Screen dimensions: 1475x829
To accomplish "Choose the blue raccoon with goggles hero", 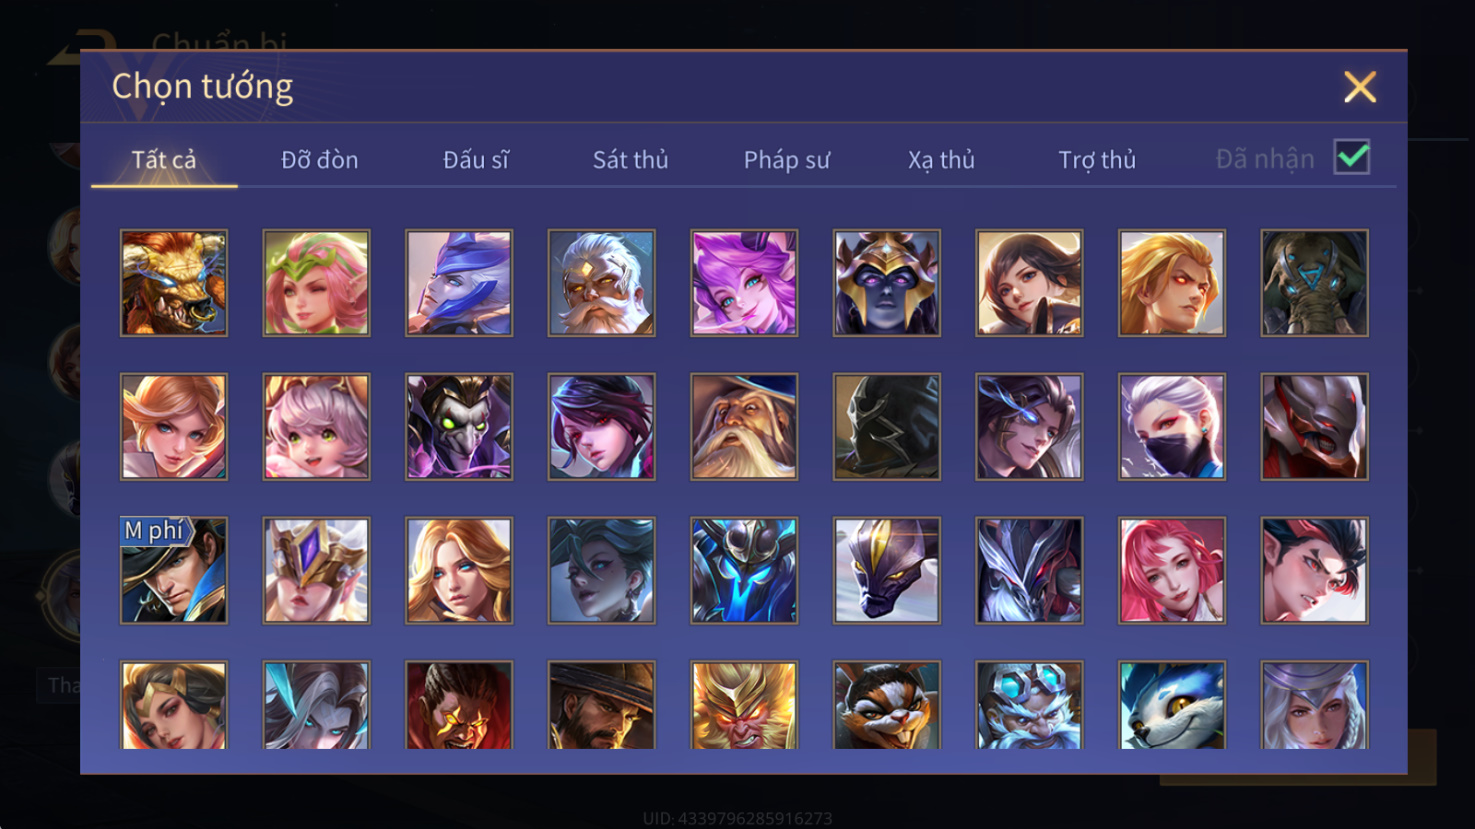I will (x=1172, y=704).
